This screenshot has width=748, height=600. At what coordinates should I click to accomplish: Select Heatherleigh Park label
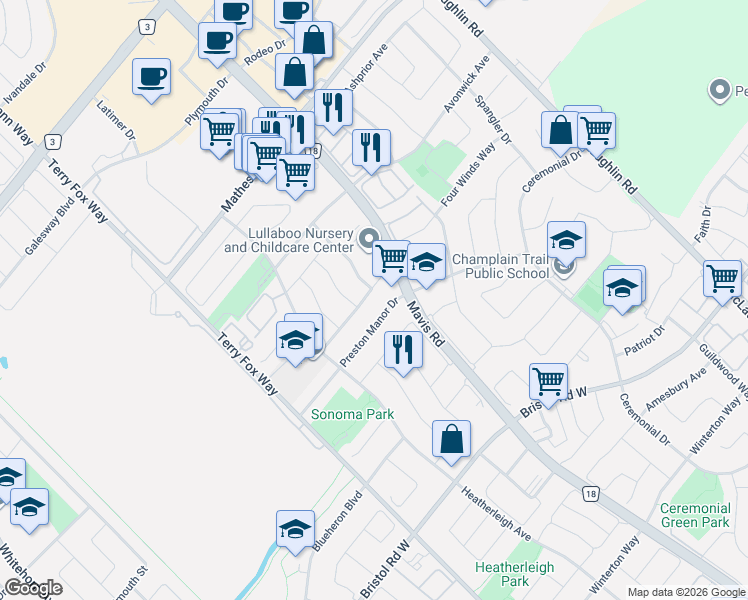[515, 574]
